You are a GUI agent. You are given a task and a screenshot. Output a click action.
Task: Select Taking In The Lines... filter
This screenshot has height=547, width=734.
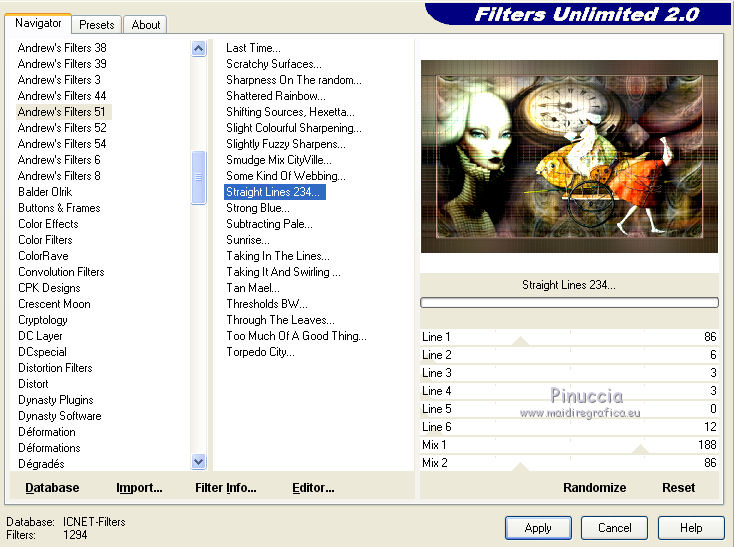coord(278,255)
